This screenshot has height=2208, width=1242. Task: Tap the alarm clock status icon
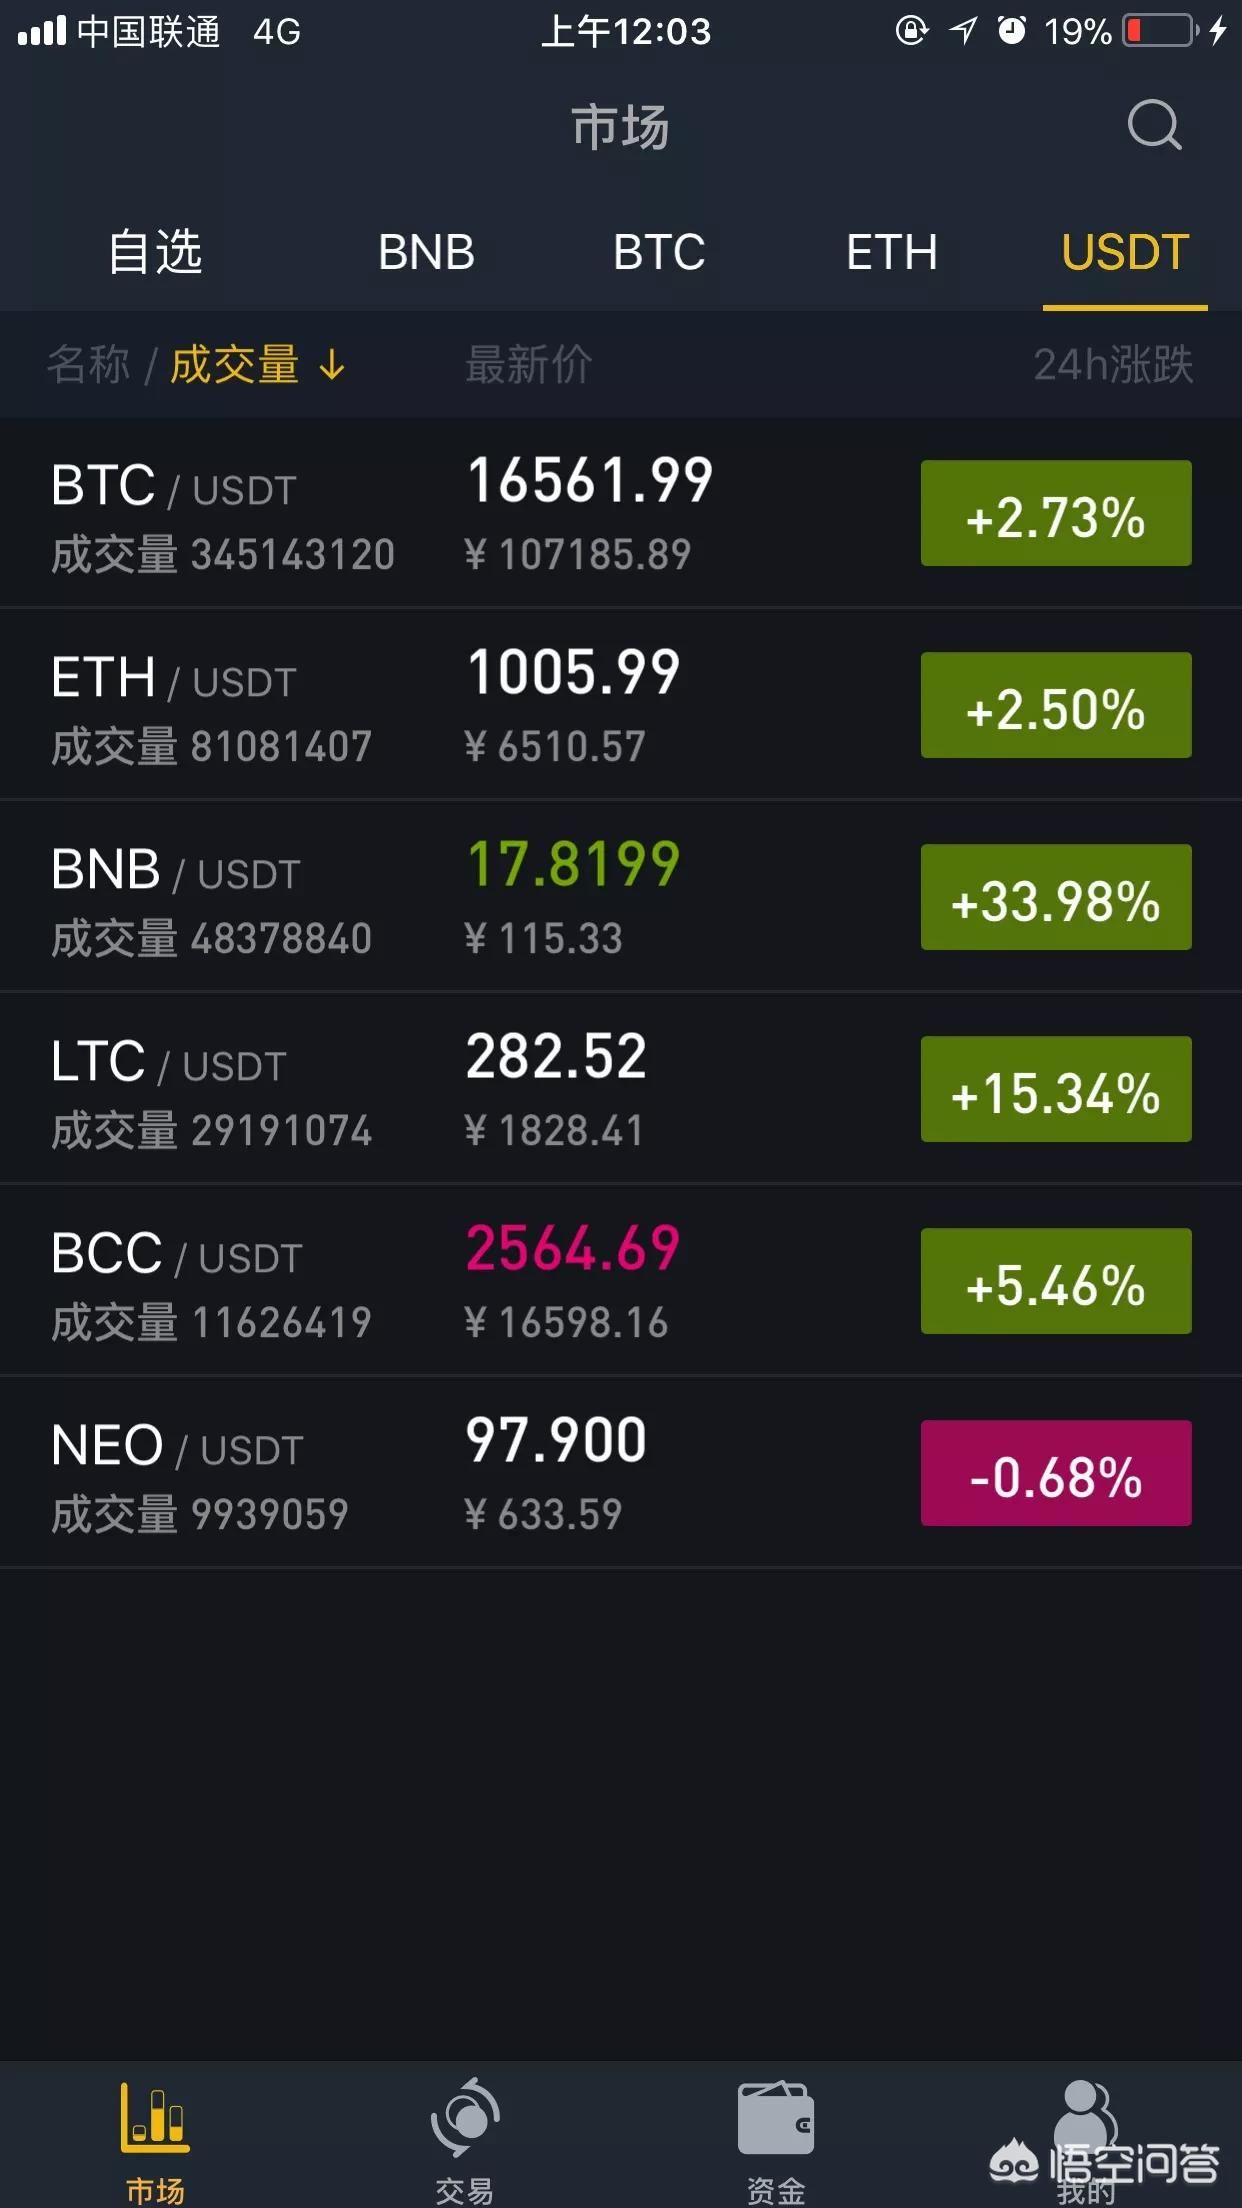[x=1012, y=30]
